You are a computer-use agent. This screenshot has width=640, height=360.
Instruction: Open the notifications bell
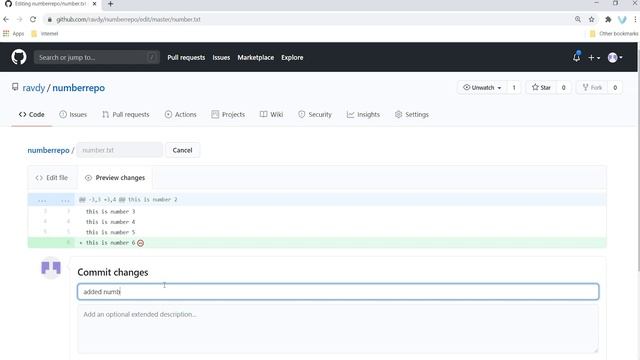(576, 57)
